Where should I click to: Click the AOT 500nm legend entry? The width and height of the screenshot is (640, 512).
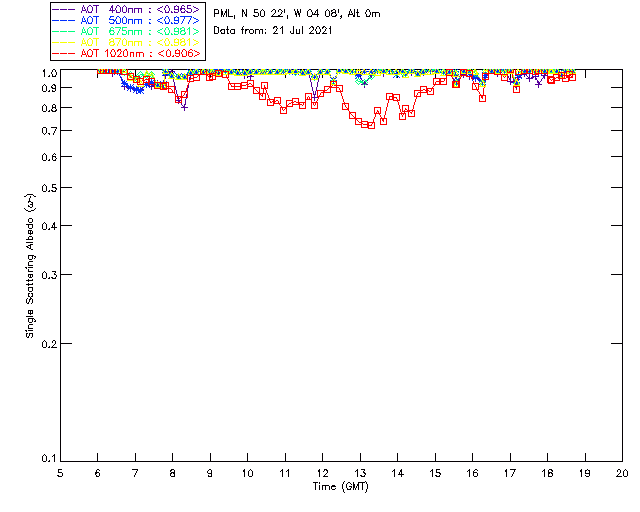click(126, 20)
